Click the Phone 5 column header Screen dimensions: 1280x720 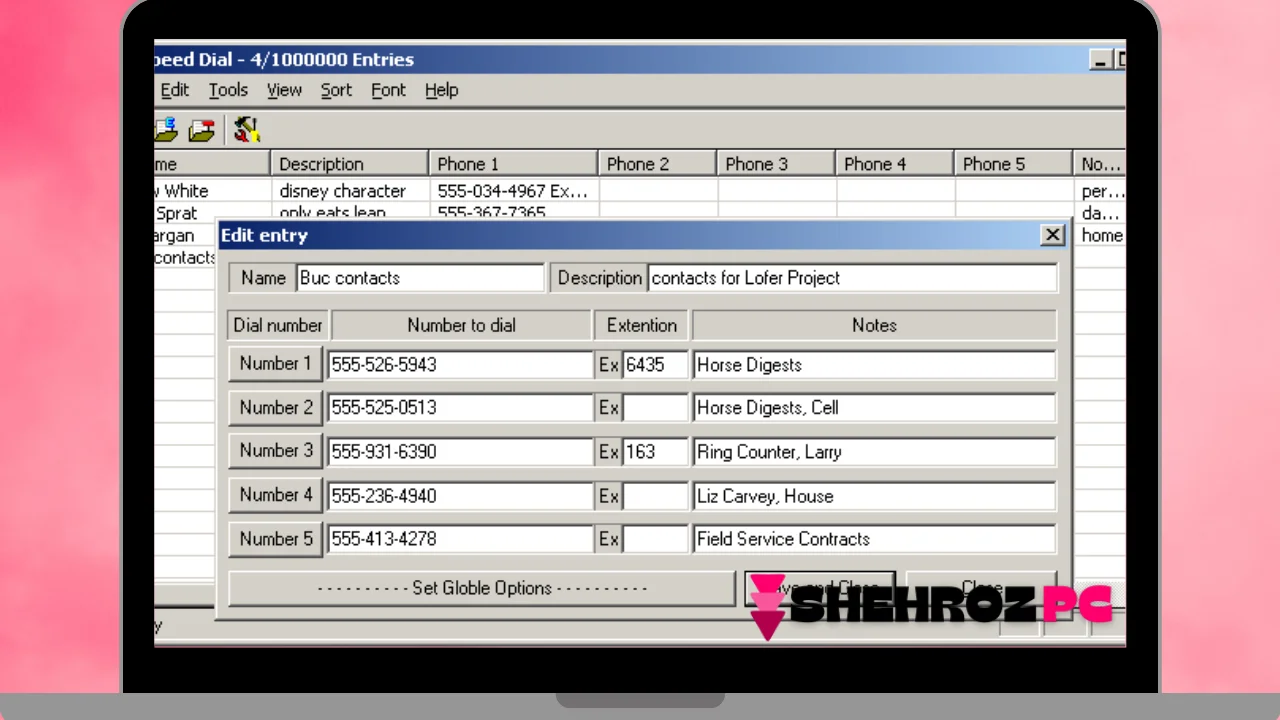1013,164
